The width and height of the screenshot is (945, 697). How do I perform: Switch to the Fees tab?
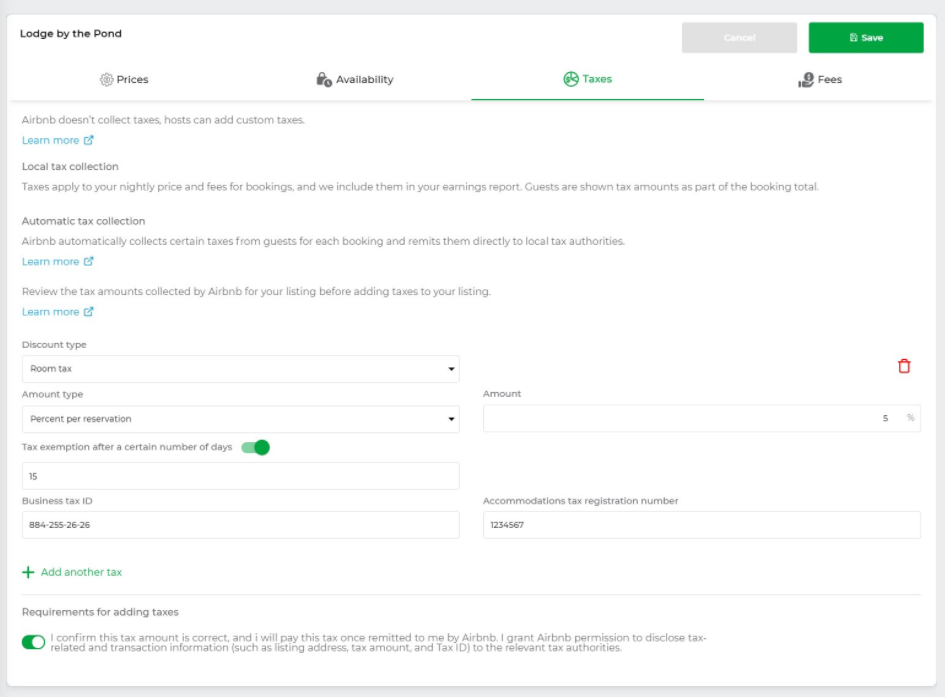(820, 80)
